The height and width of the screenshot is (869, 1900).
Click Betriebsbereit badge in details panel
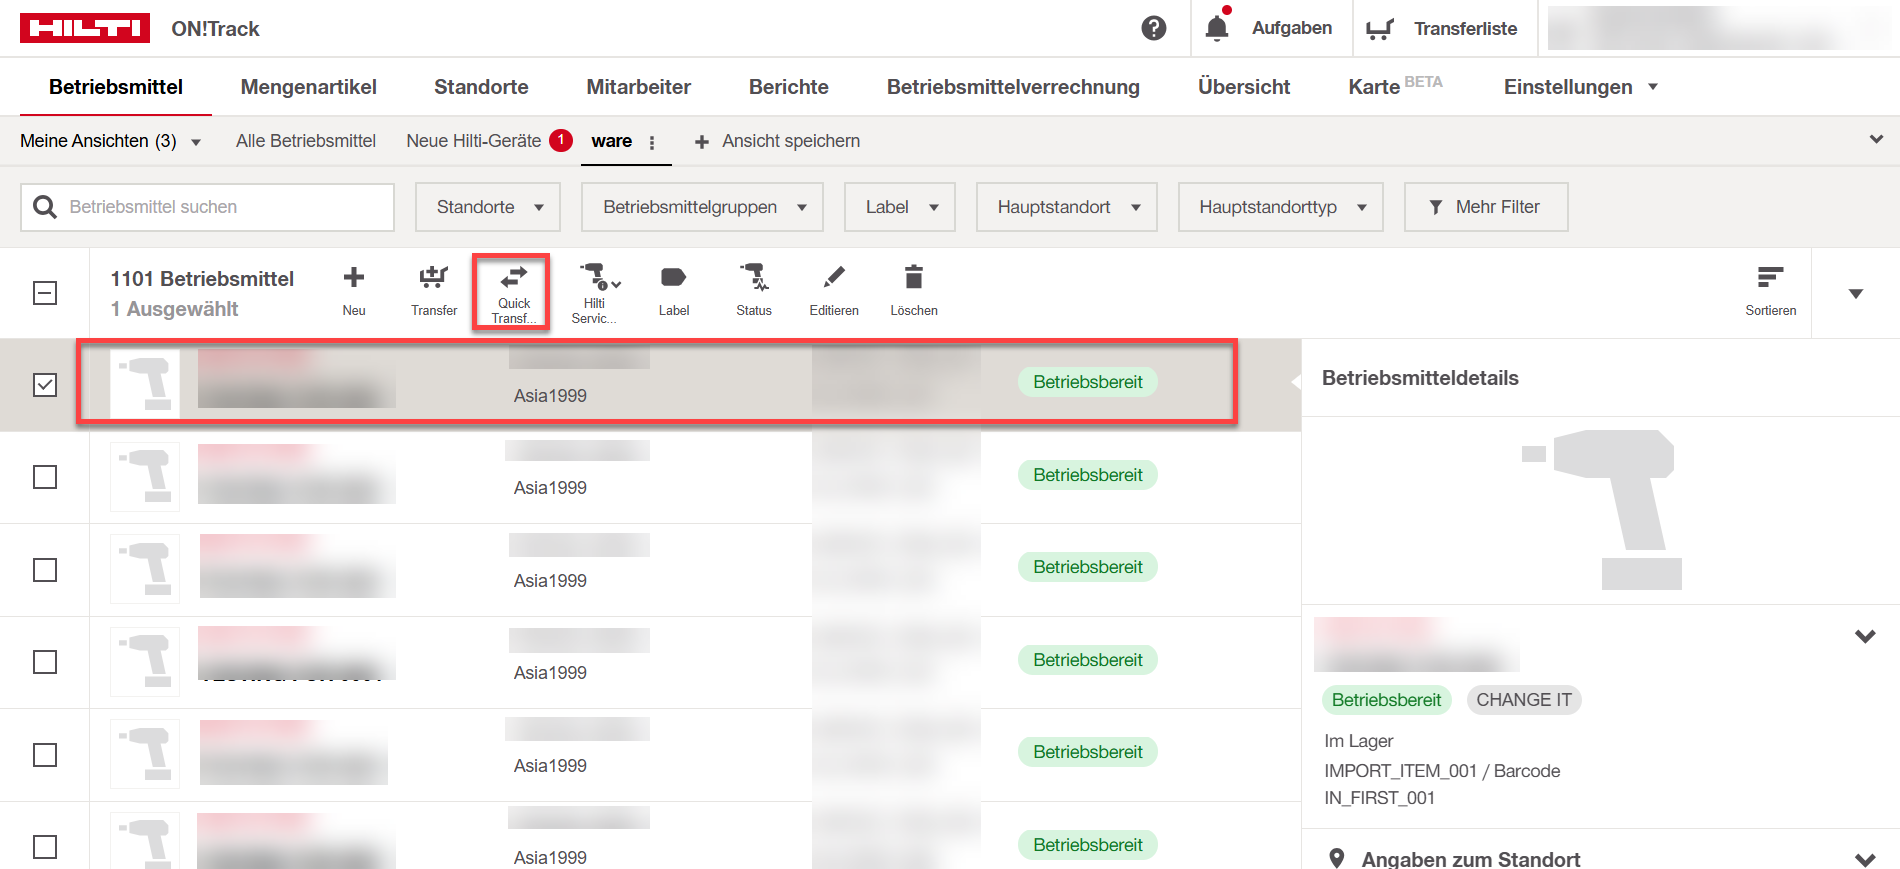(1386, 700)
